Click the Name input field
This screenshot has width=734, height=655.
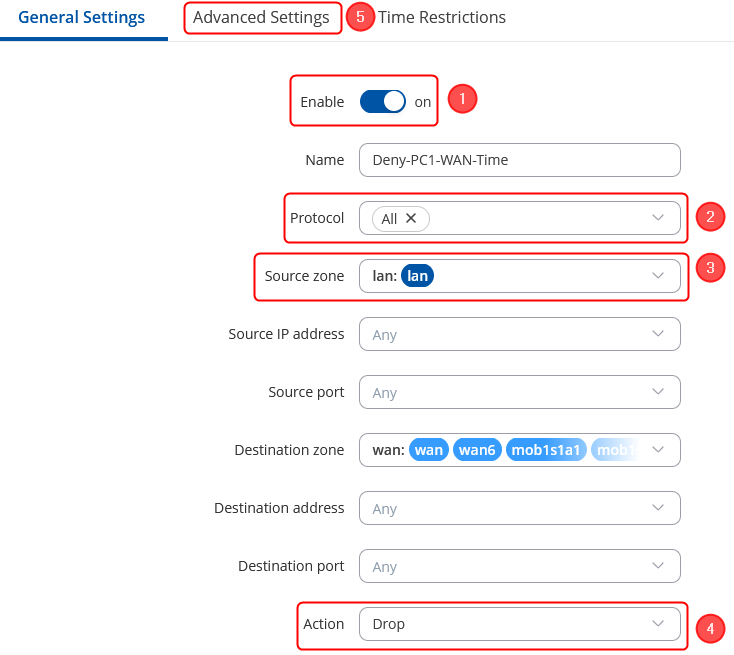[x=519, y=160]
